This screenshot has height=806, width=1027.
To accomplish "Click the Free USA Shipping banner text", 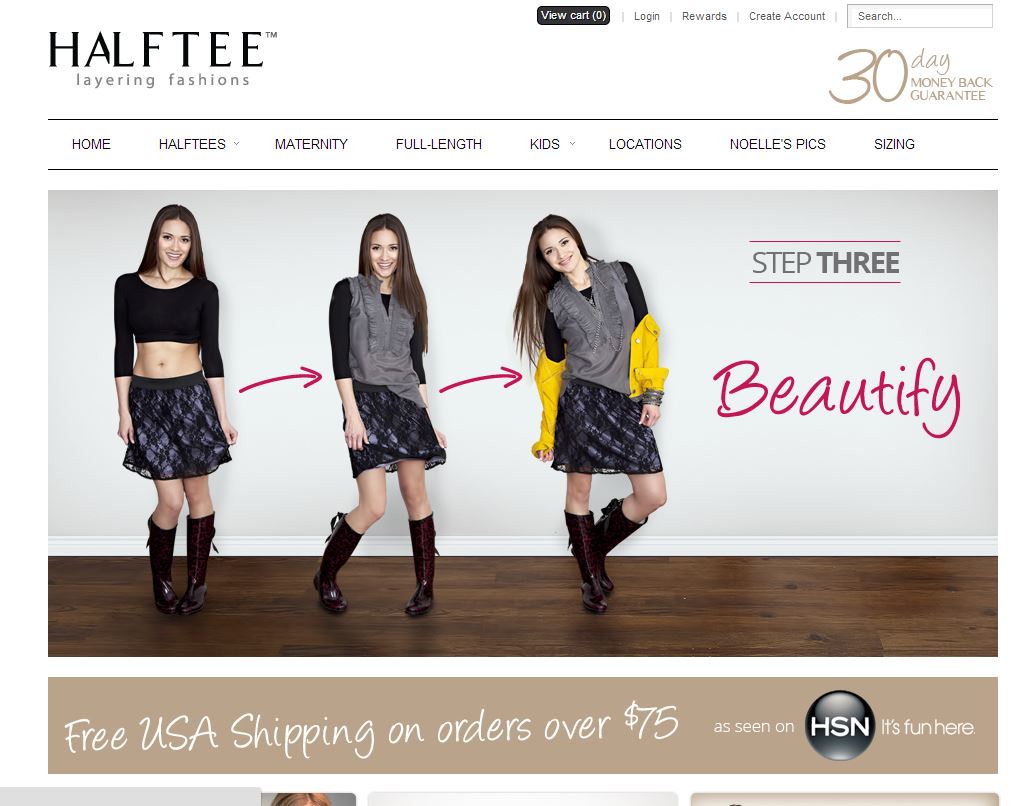I will (x=371, y=728).
